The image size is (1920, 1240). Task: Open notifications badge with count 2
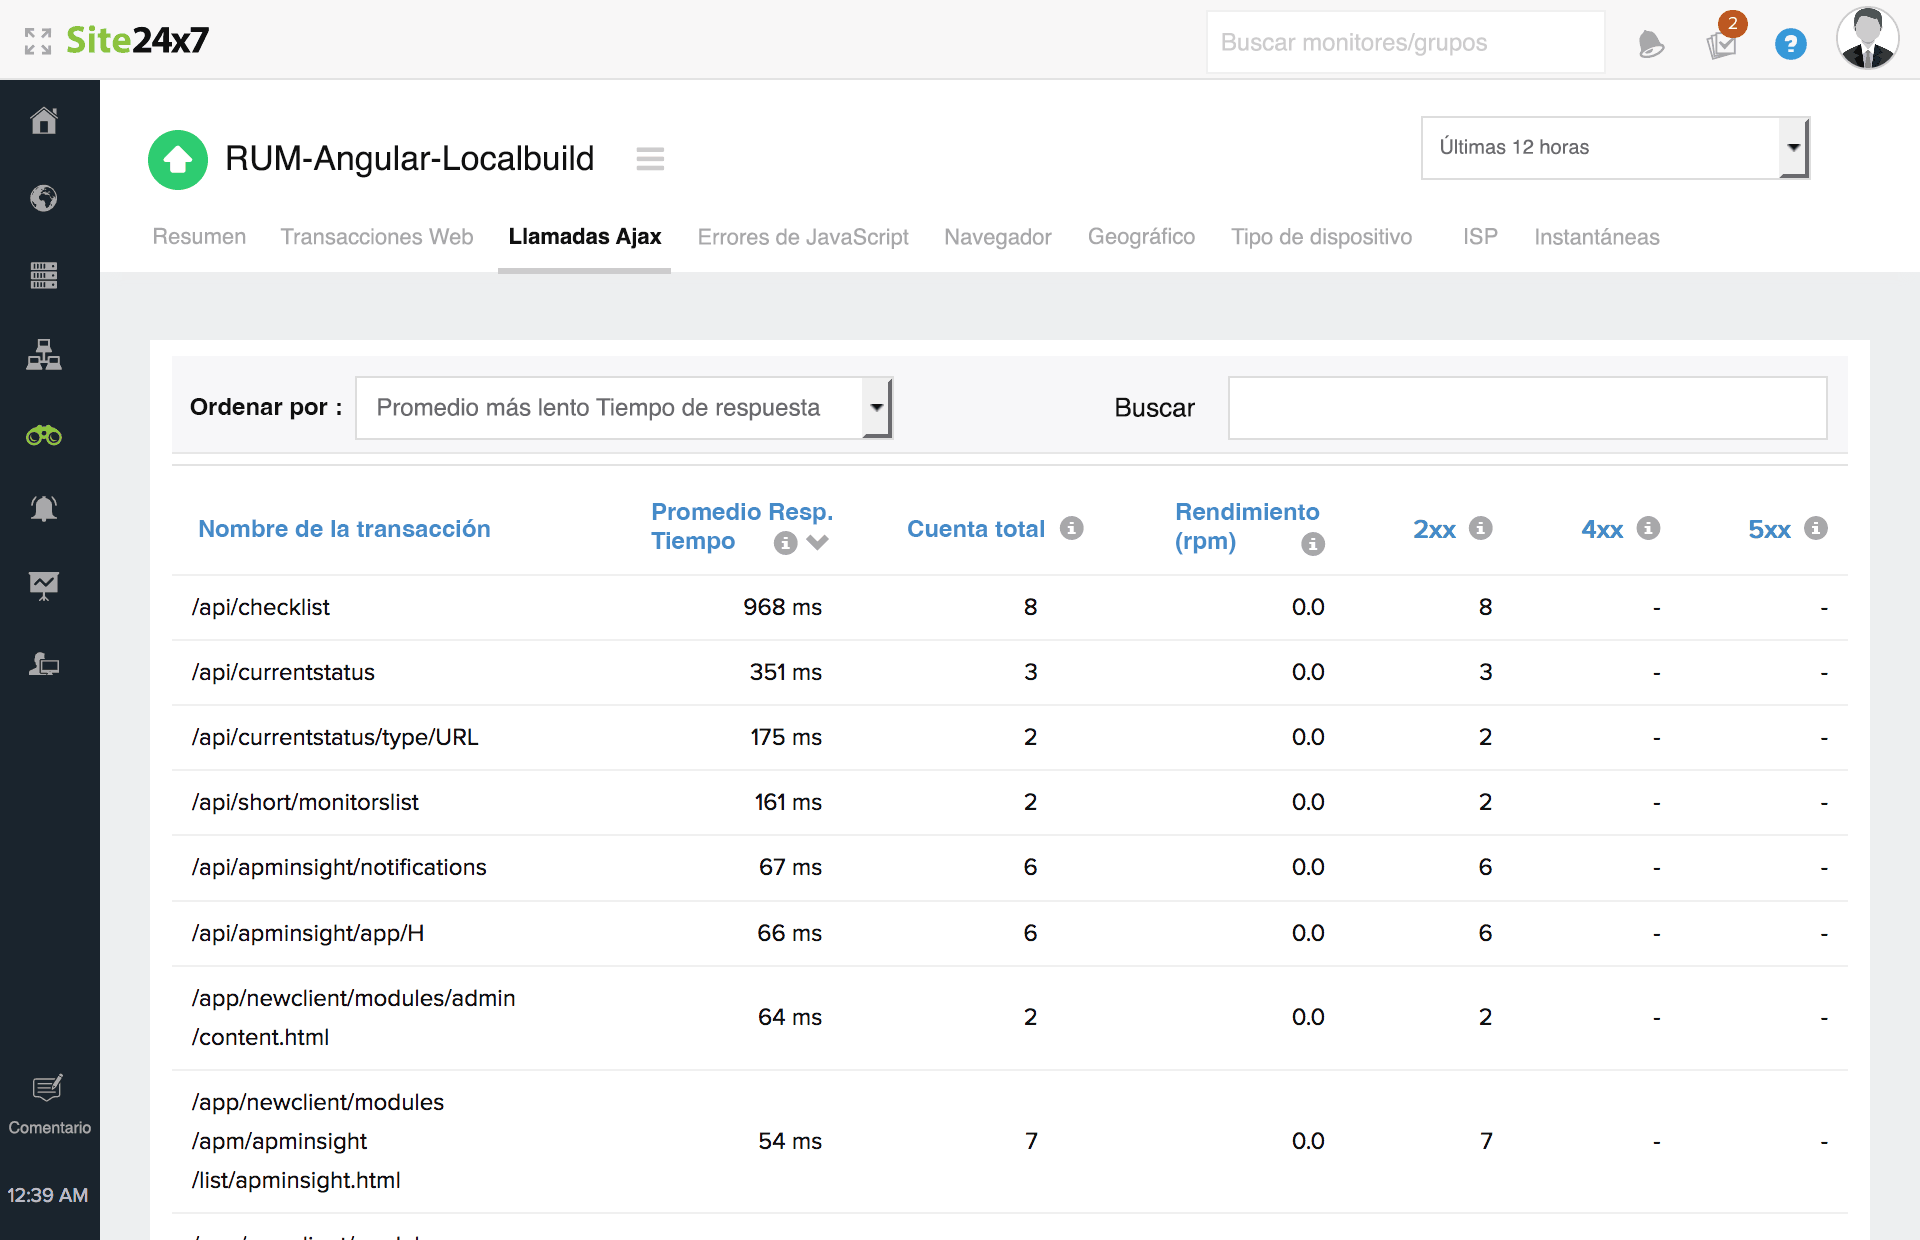(1723, 41)
